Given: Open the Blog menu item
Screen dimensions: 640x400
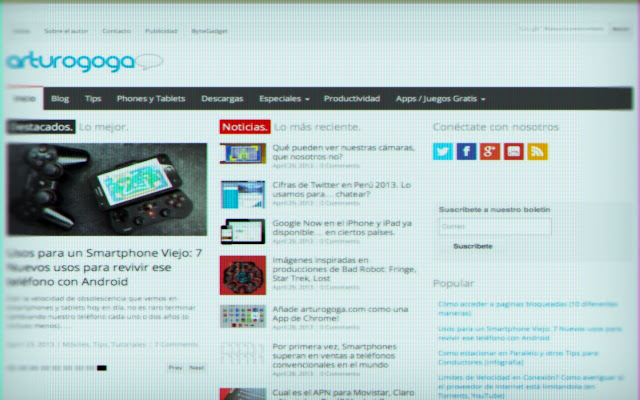Looking at the screenshot, I should (x=60, y=99).
